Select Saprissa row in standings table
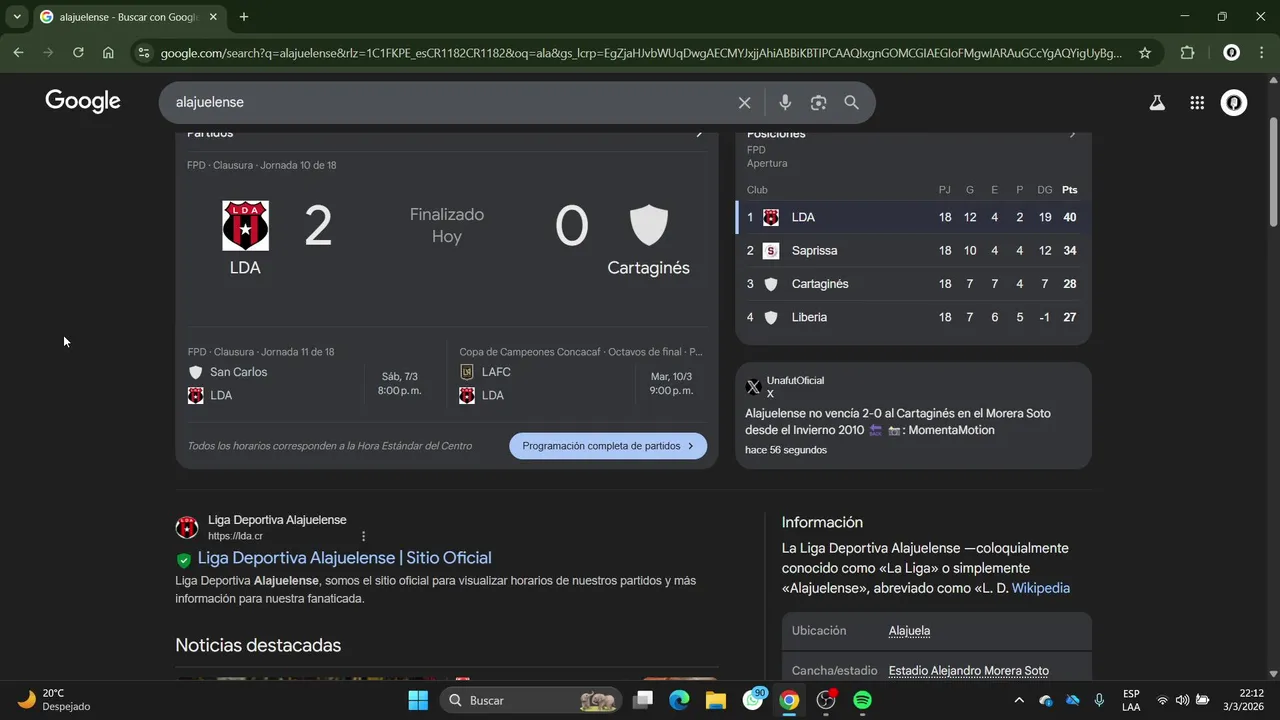This screenshot has height=720, width=1280. click(x=912, y=250)
